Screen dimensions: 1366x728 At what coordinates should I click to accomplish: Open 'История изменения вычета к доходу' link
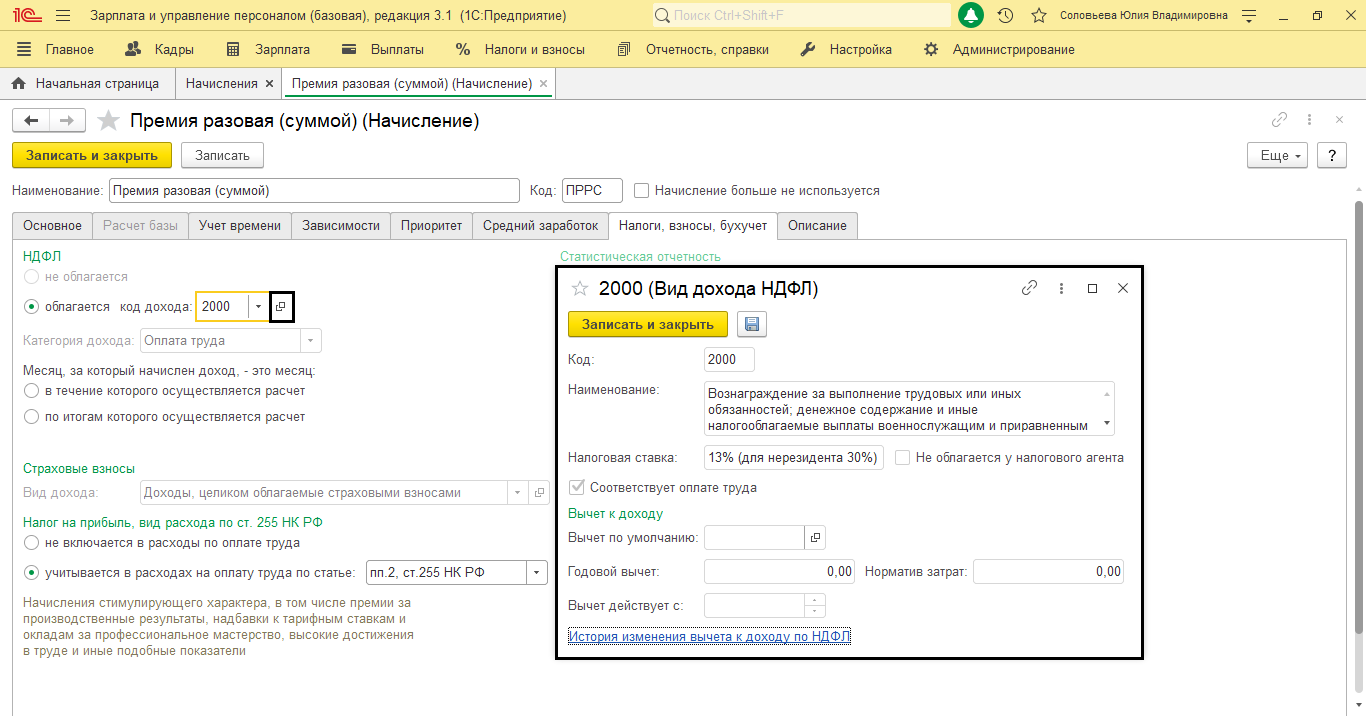709,636
